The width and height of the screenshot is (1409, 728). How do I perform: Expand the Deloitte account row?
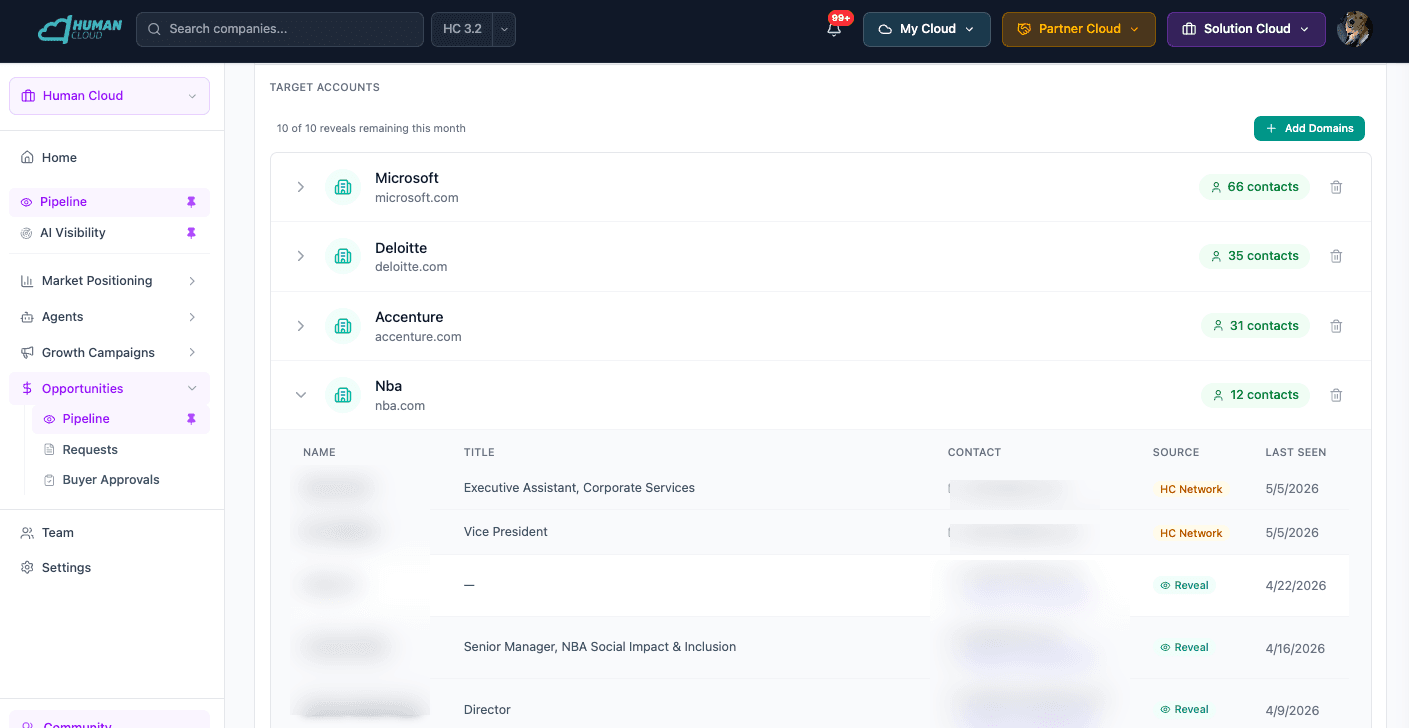(x=300, y=256)
